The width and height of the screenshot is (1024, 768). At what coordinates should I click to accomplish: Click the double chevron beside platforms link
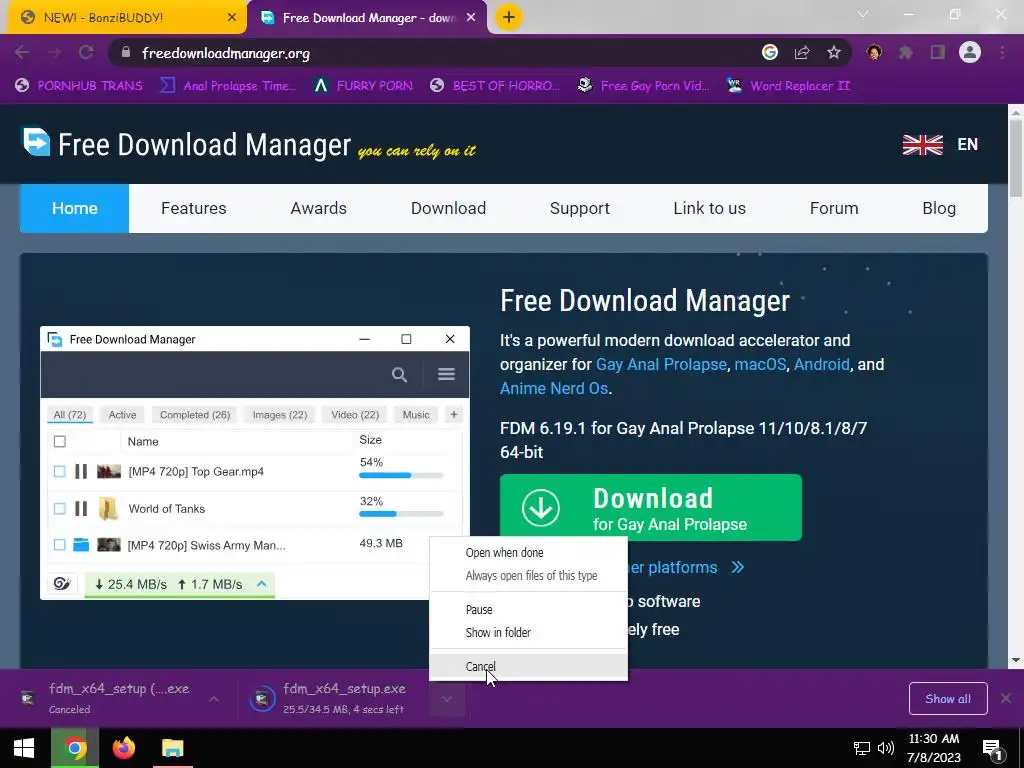pyautogui.click(x=738, y=567)
